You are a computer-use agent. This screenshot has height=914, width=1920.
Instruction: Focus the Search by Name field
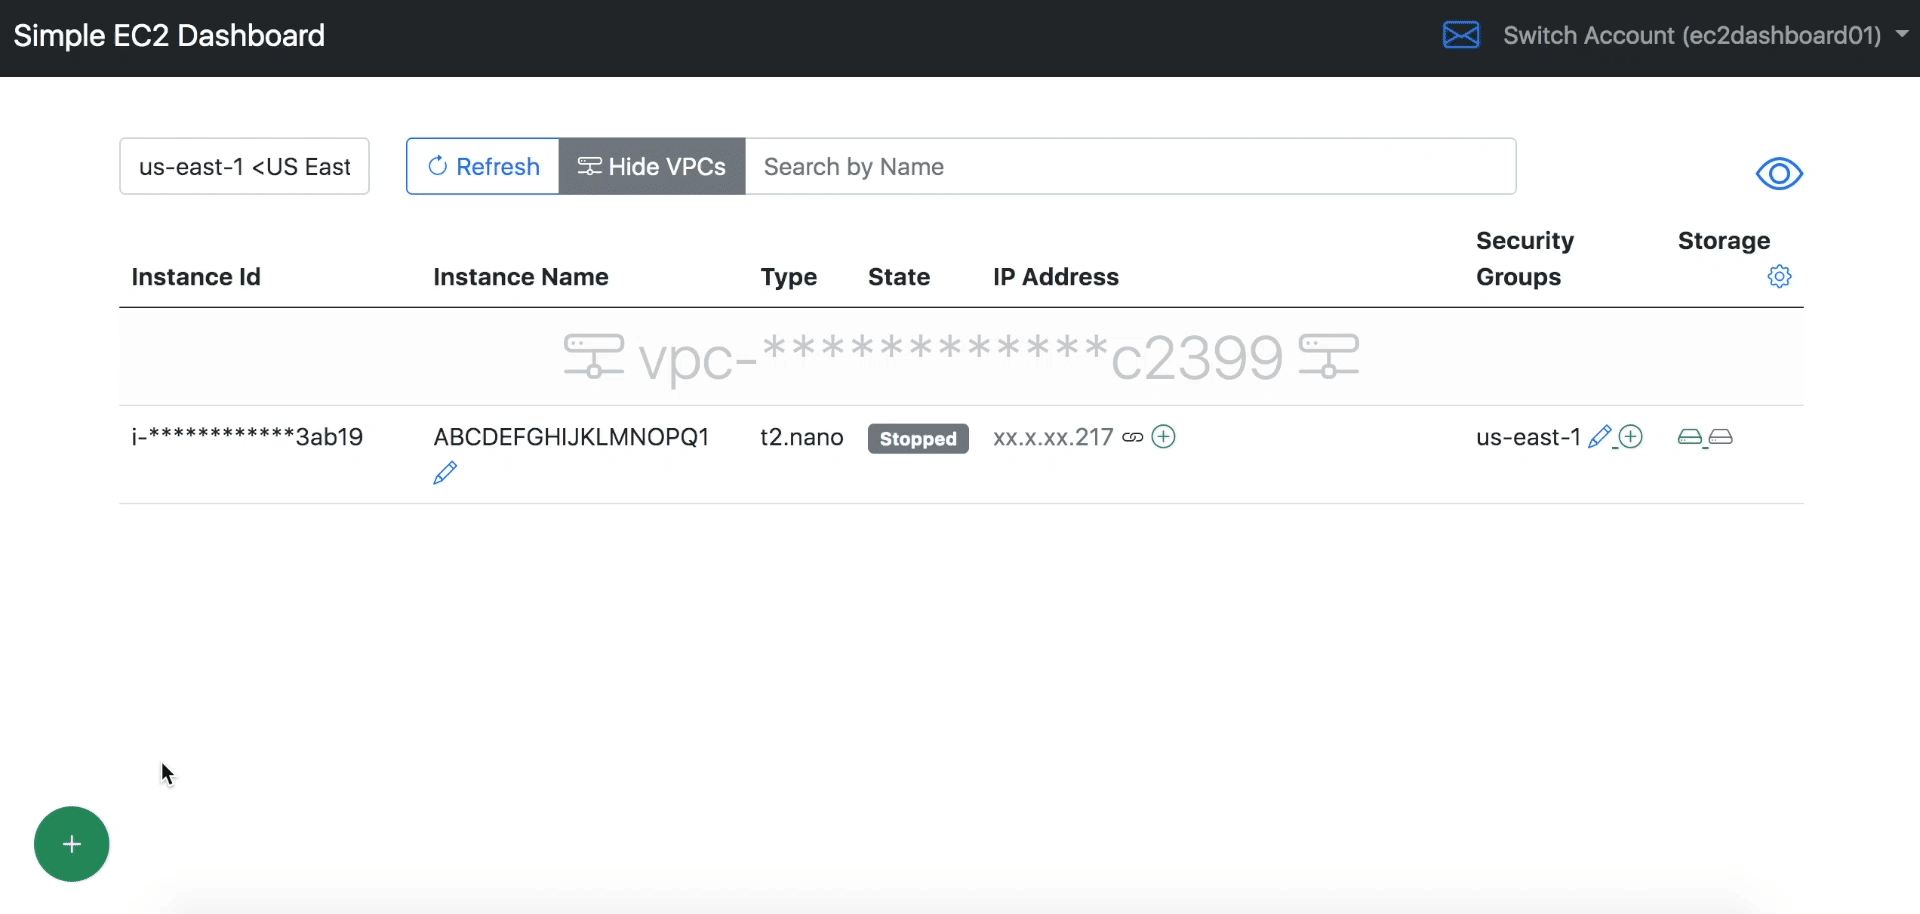1131,166
